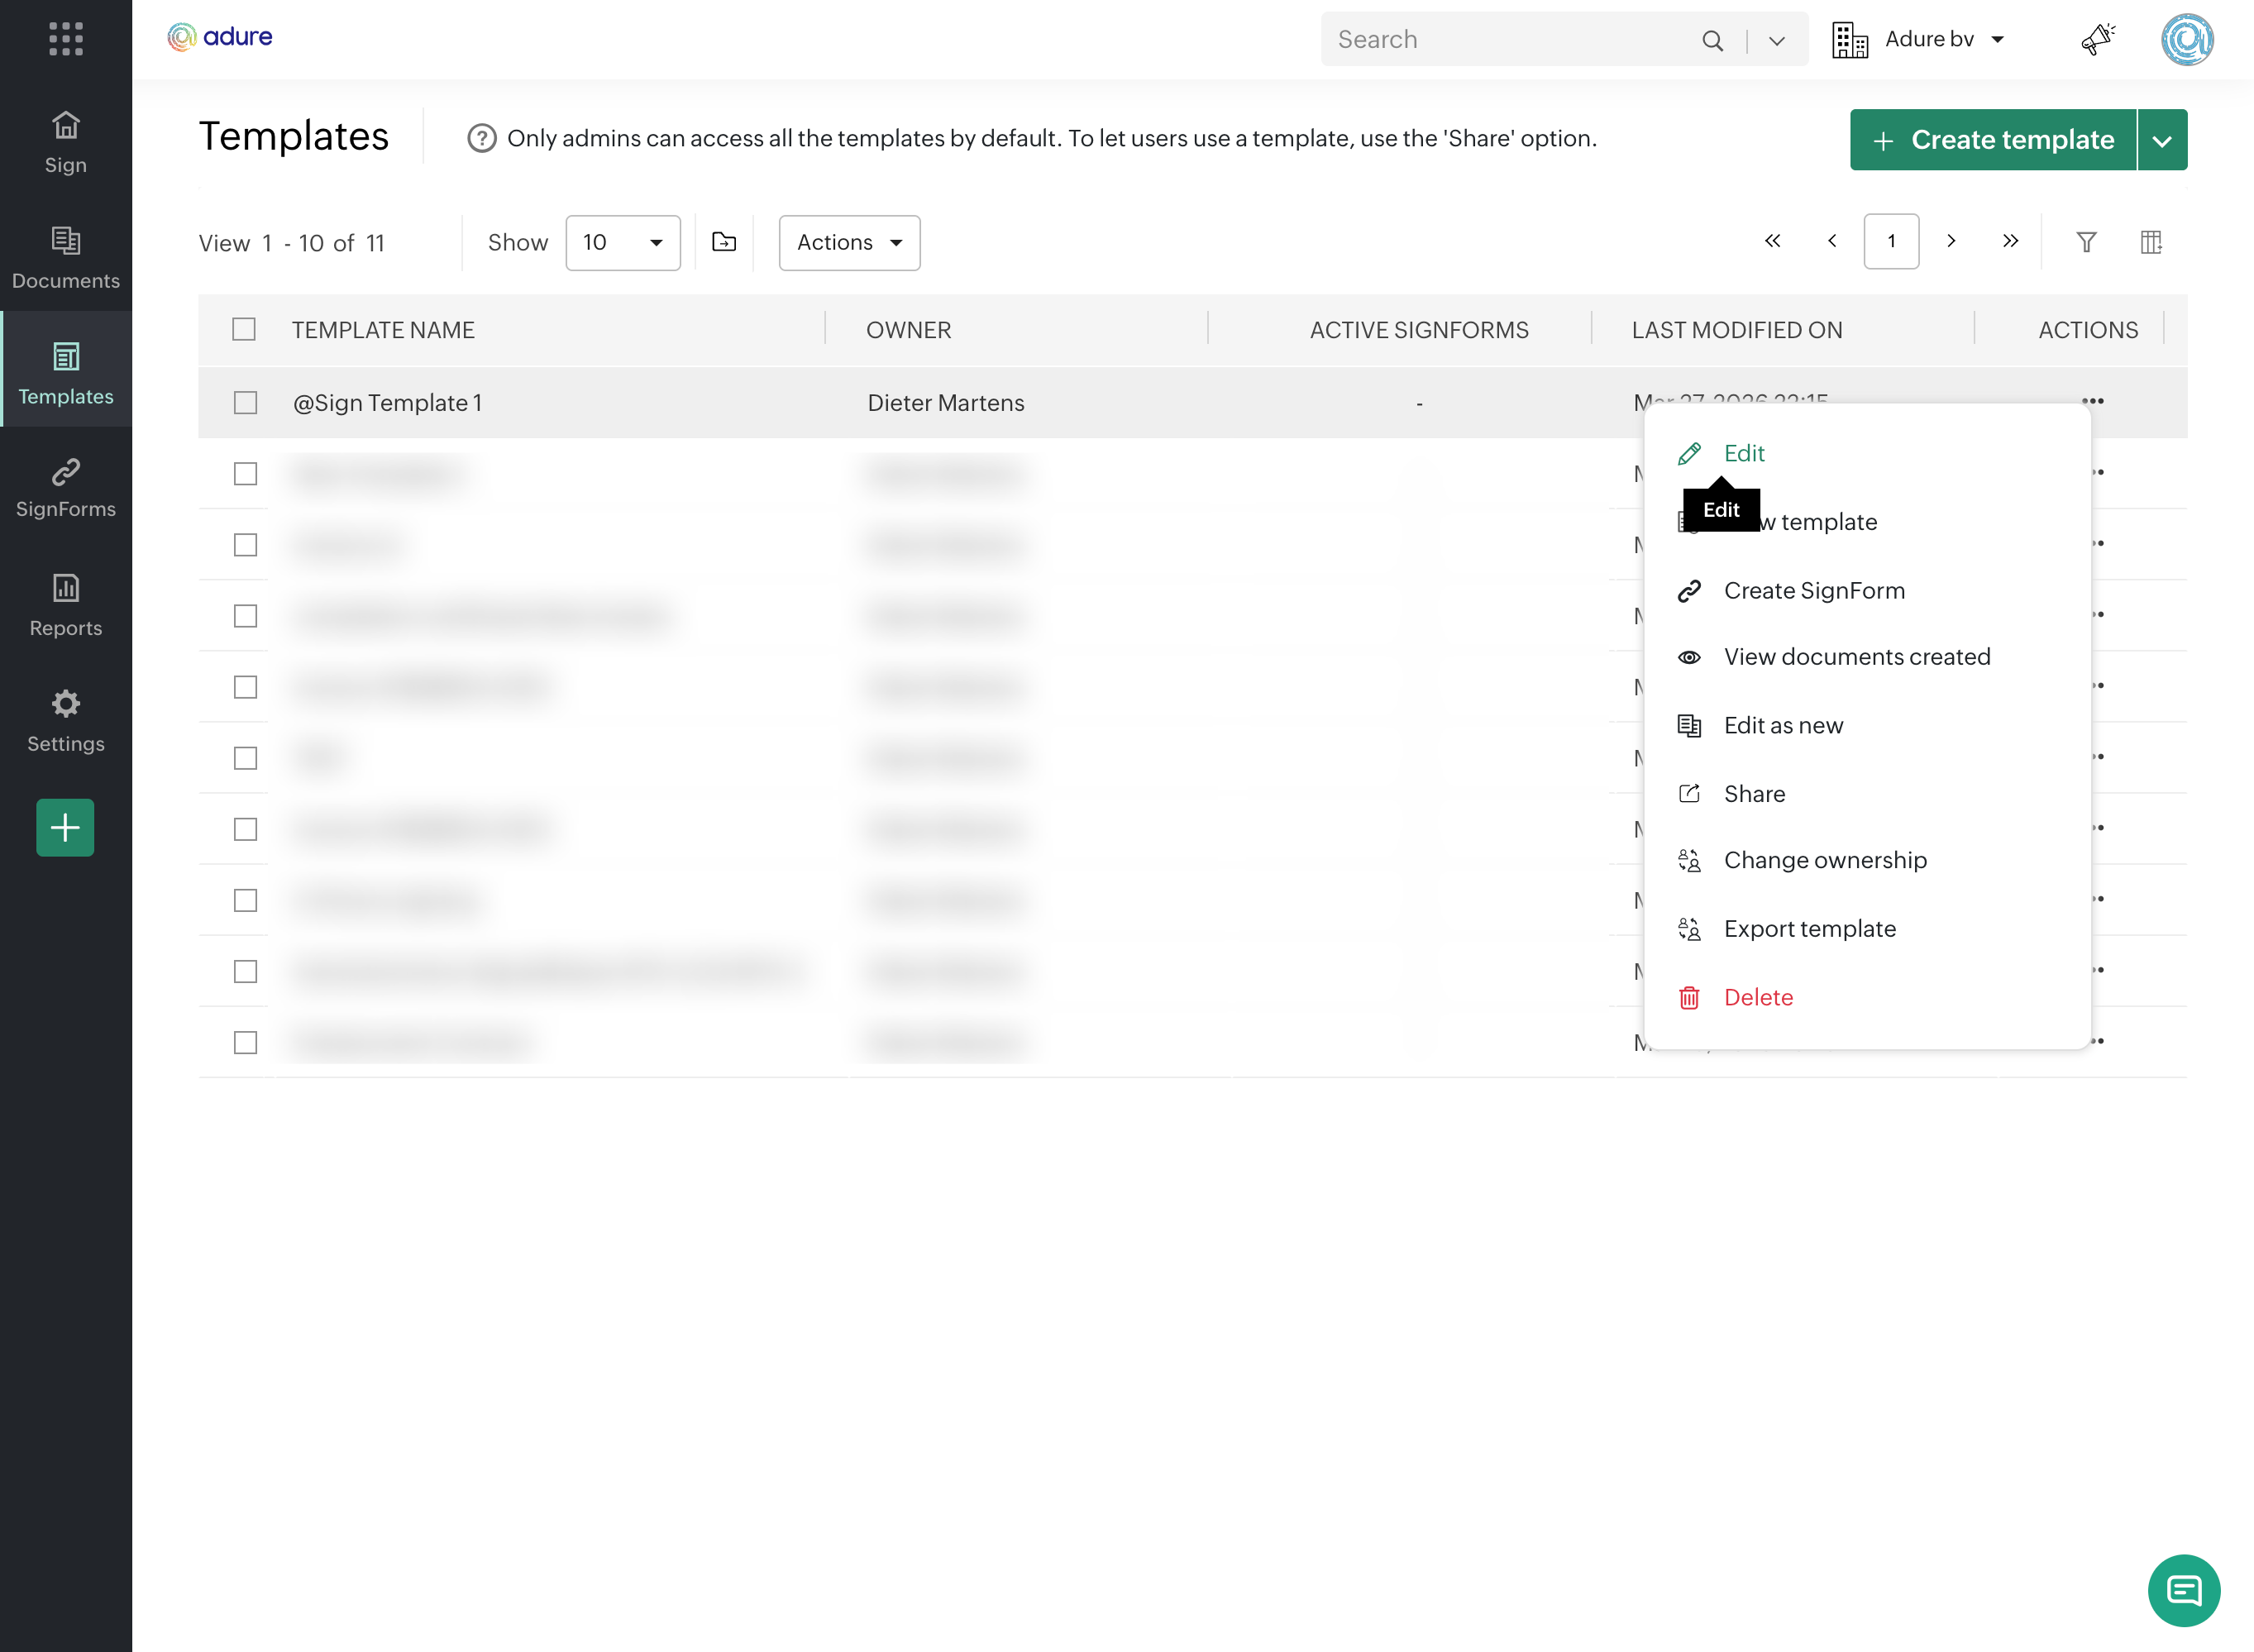Select checkbox of the last table row
This screenshot has width=2254, height=1652.
click(x=245, y=1043)
